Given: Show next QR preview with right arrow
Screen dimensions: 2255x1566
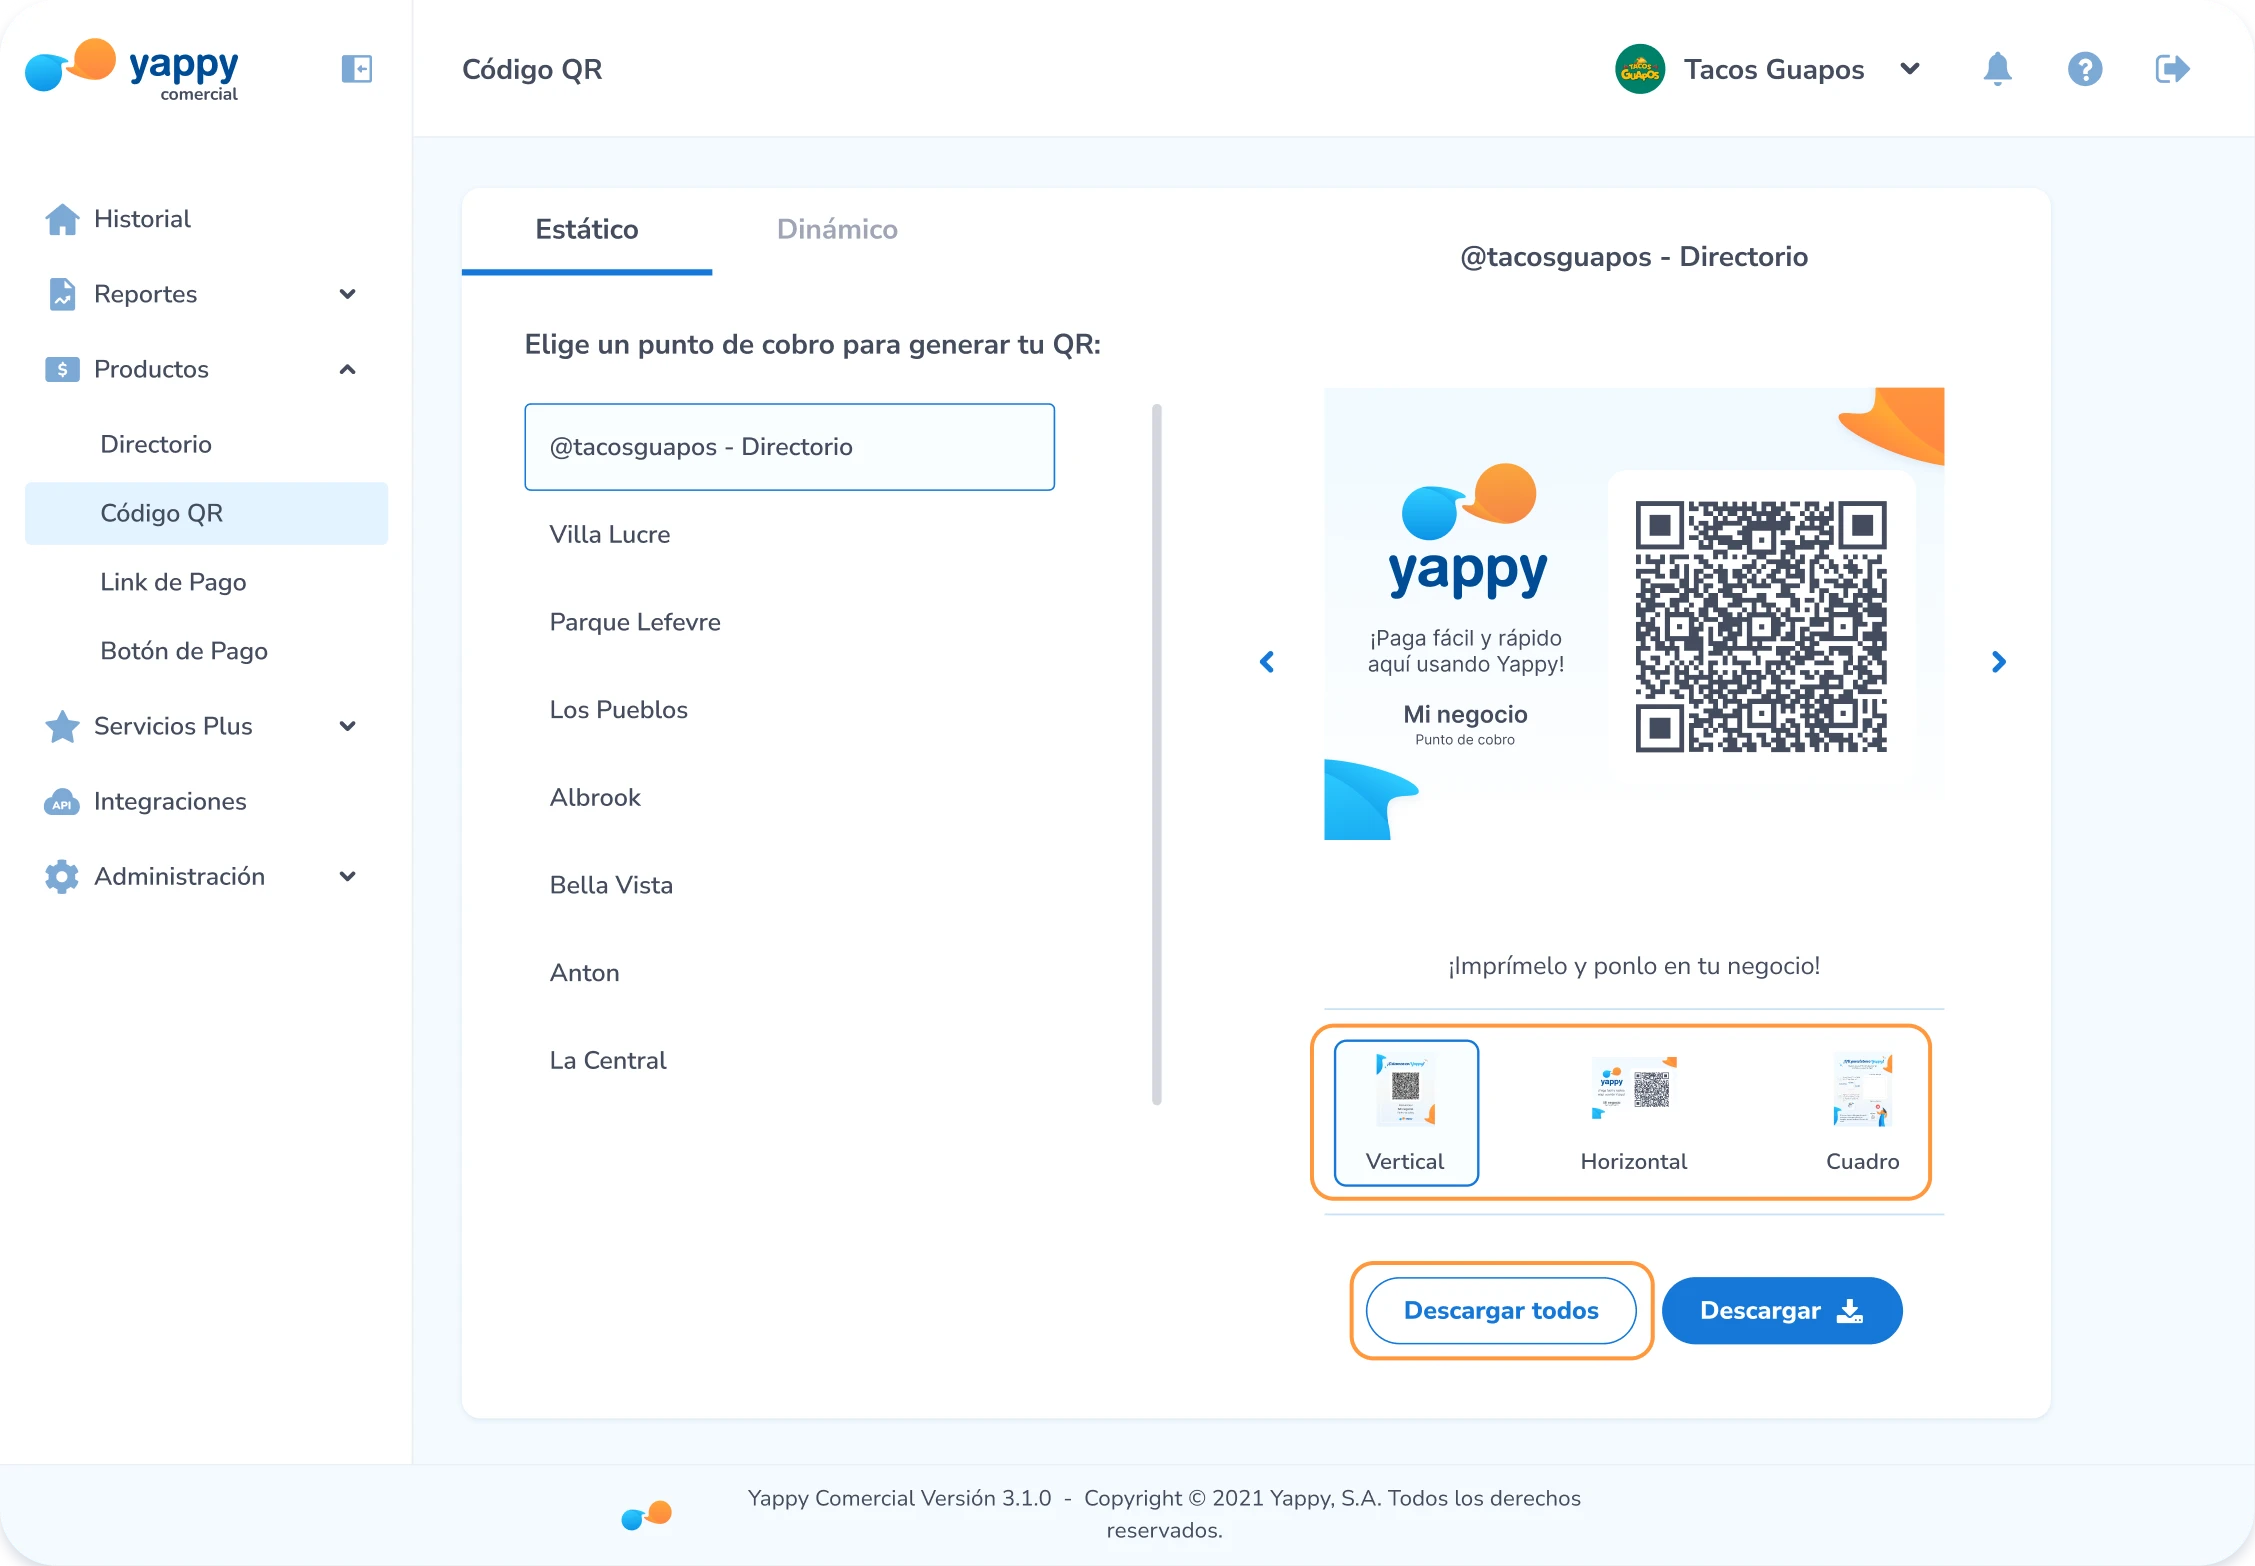Looking at the screenshot, I should point(1998,662).
